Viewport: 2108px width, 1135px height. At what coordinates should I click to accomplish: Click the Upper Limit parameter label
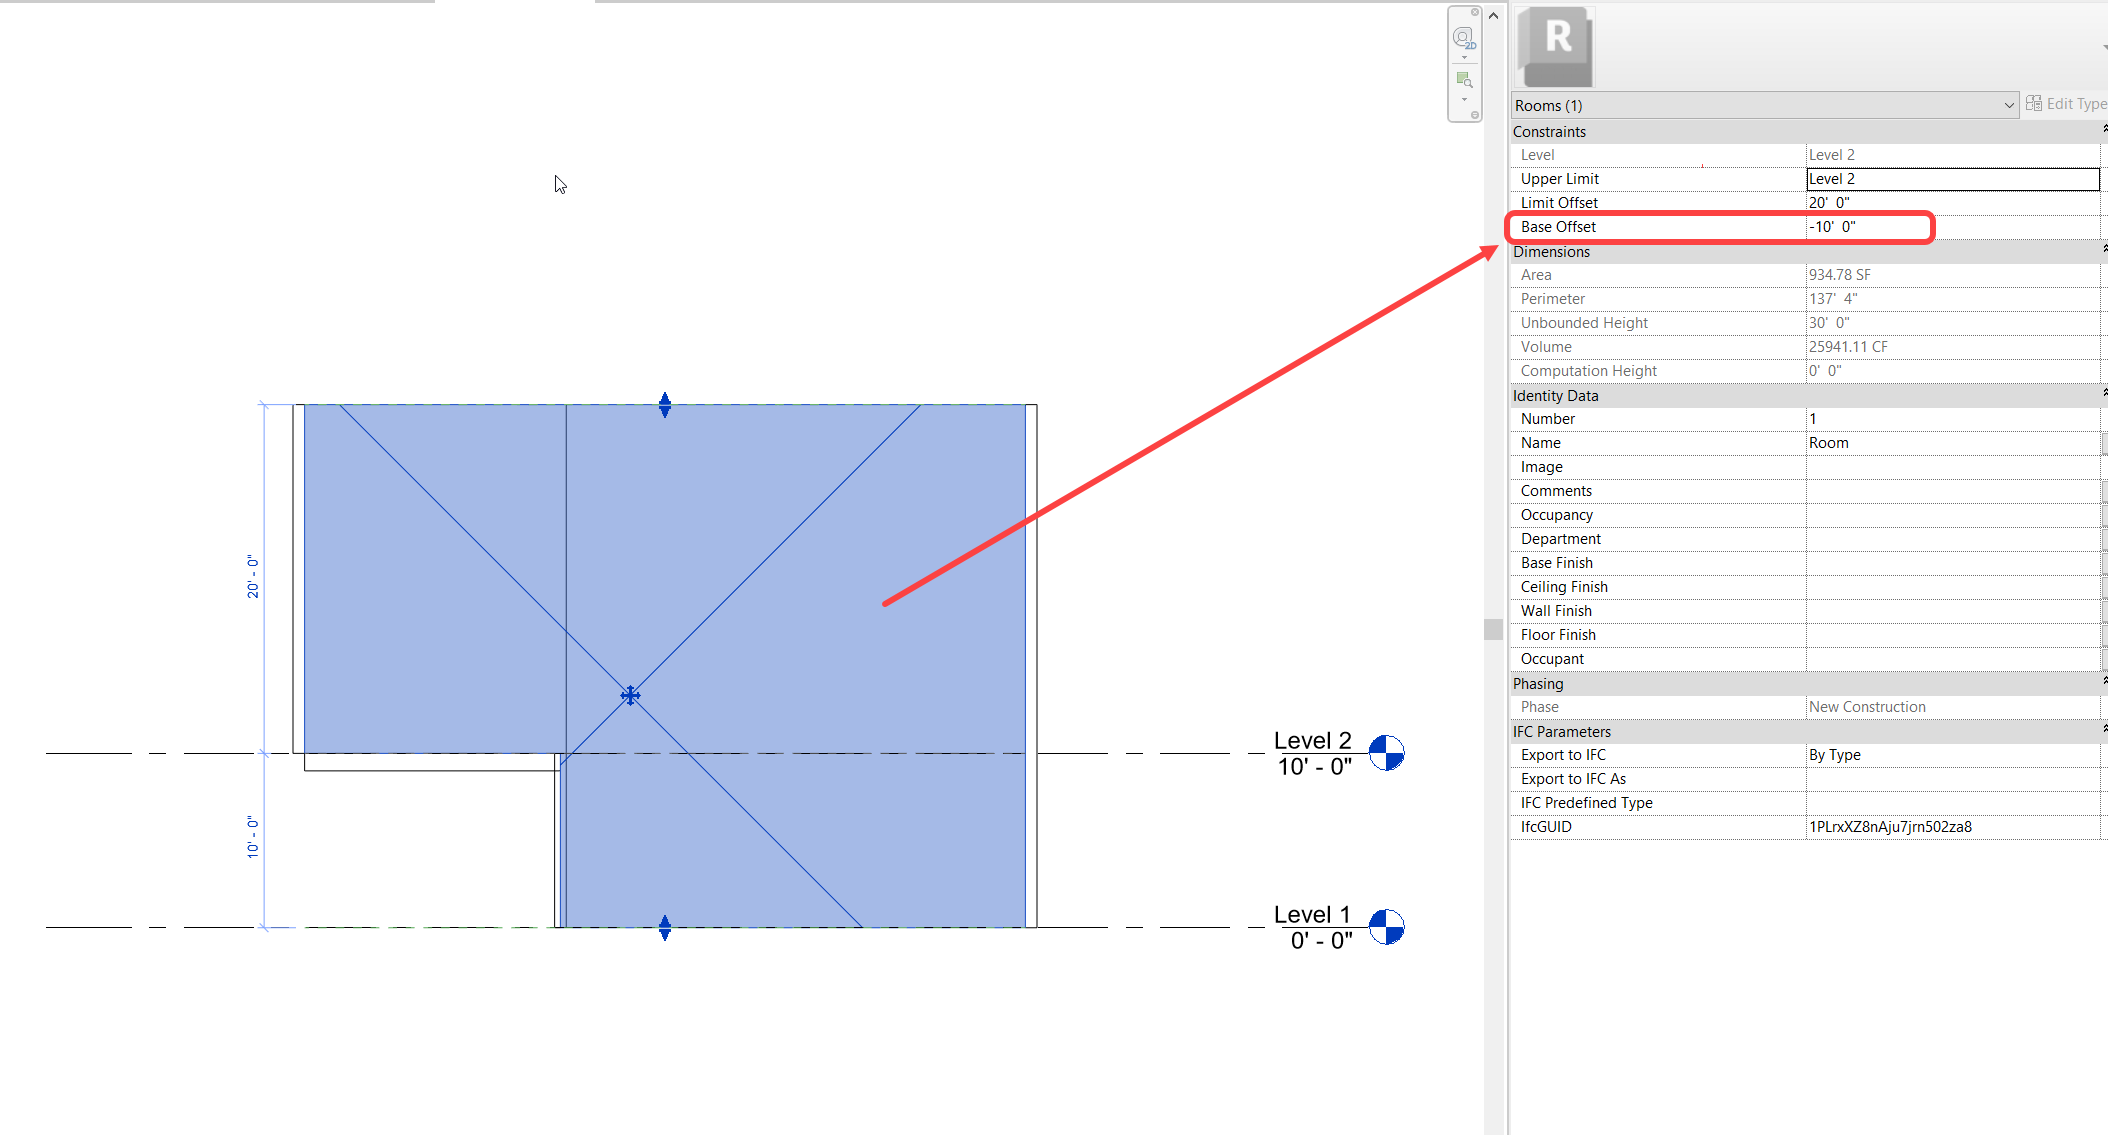point(1560,179)
